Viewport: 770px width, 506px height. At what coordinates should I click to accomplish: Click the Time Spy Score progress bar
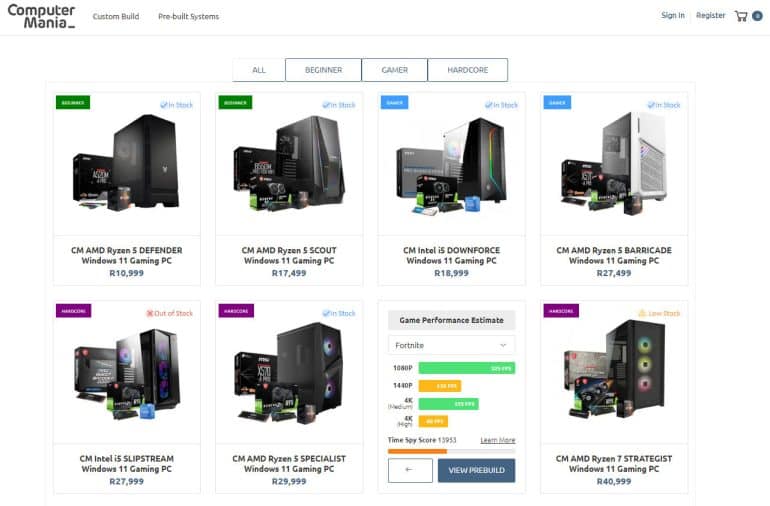tap(451, 451)
